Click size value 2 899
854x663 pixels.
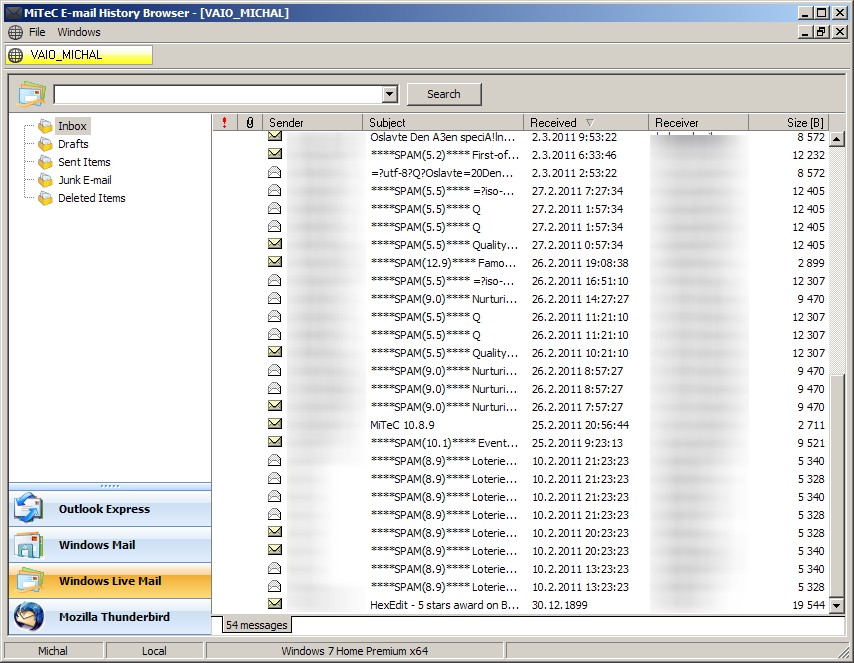pyautogui.click(x=811, y=263)
